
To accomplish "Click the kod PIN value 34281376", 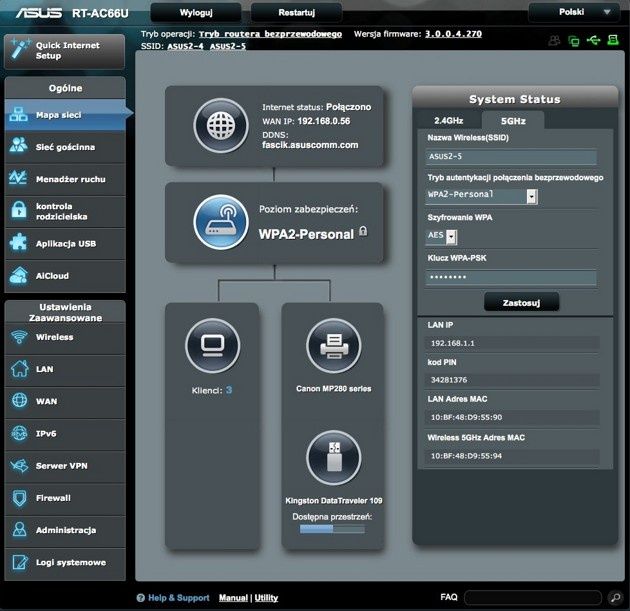I will pos(449,380).
